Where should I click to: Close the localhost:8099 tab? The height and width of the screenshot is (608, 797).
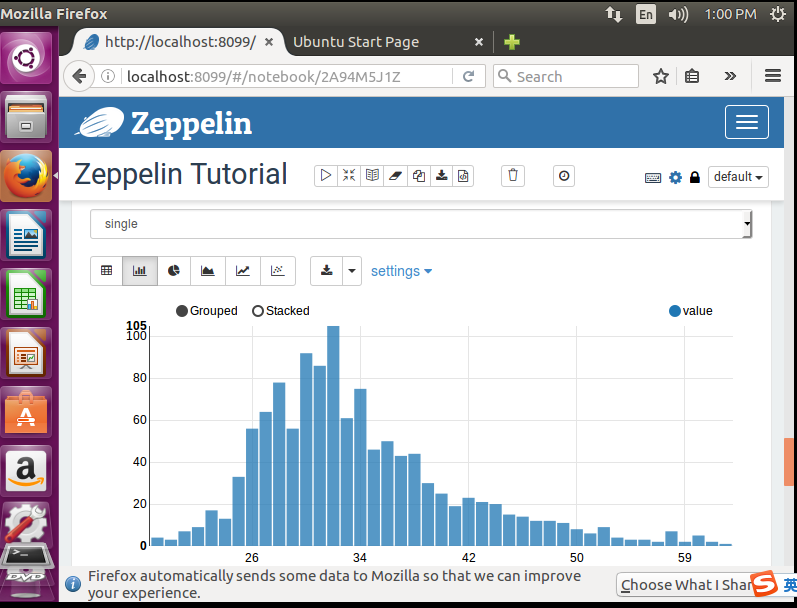pos(269,42)
